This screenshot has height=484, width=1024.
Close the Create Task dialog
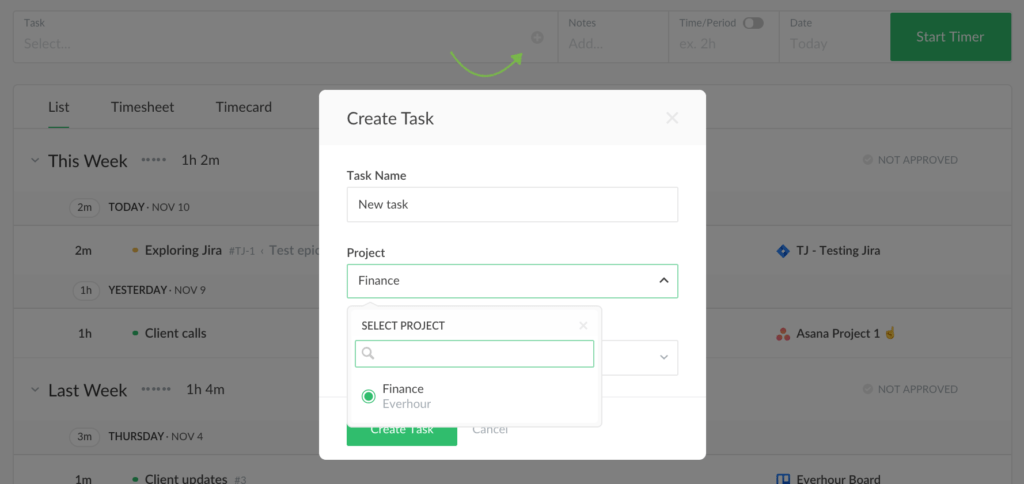pyautogui.click(x=672, y=118)
